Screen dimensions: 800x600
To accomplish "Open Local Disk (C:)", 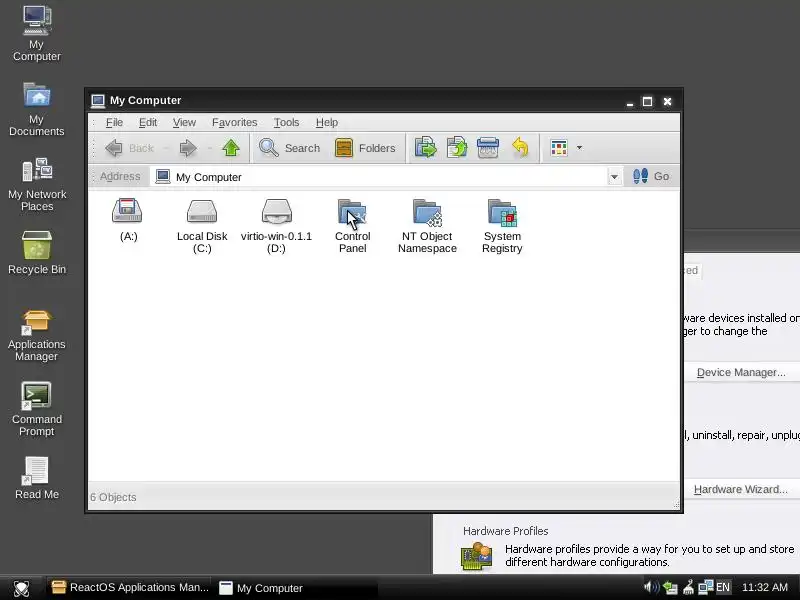I will tap(202, 226).
